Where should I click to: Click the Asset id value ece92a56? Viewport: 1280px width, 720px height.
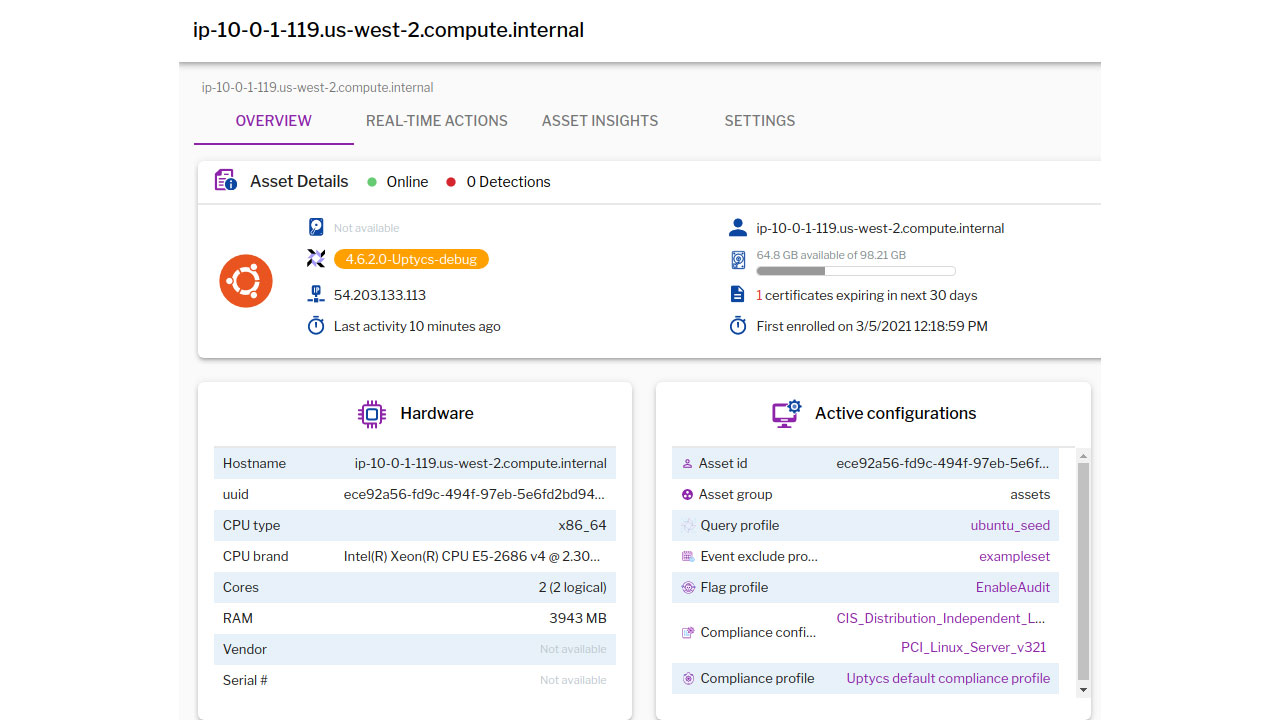point(943,464)
